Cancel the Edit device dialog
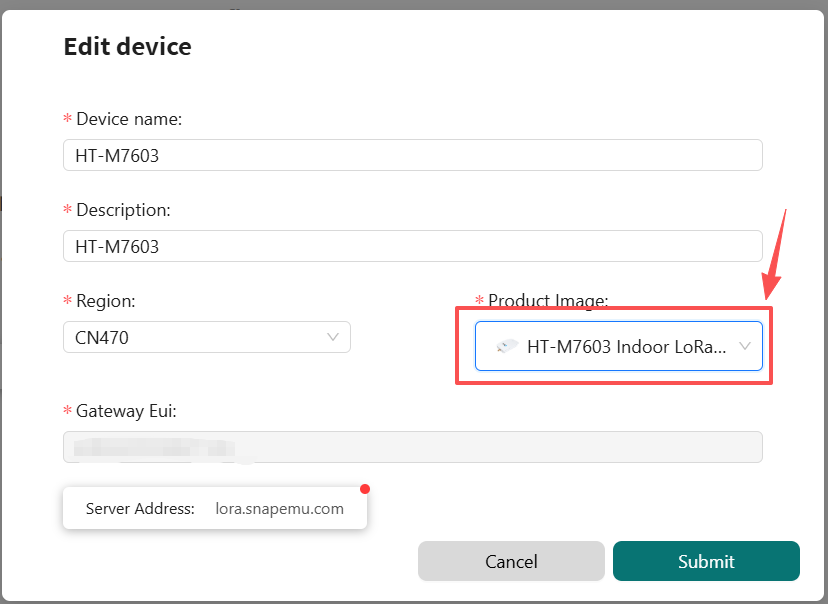Viewport: 828px width, 604px height. [x=511, y=561]
